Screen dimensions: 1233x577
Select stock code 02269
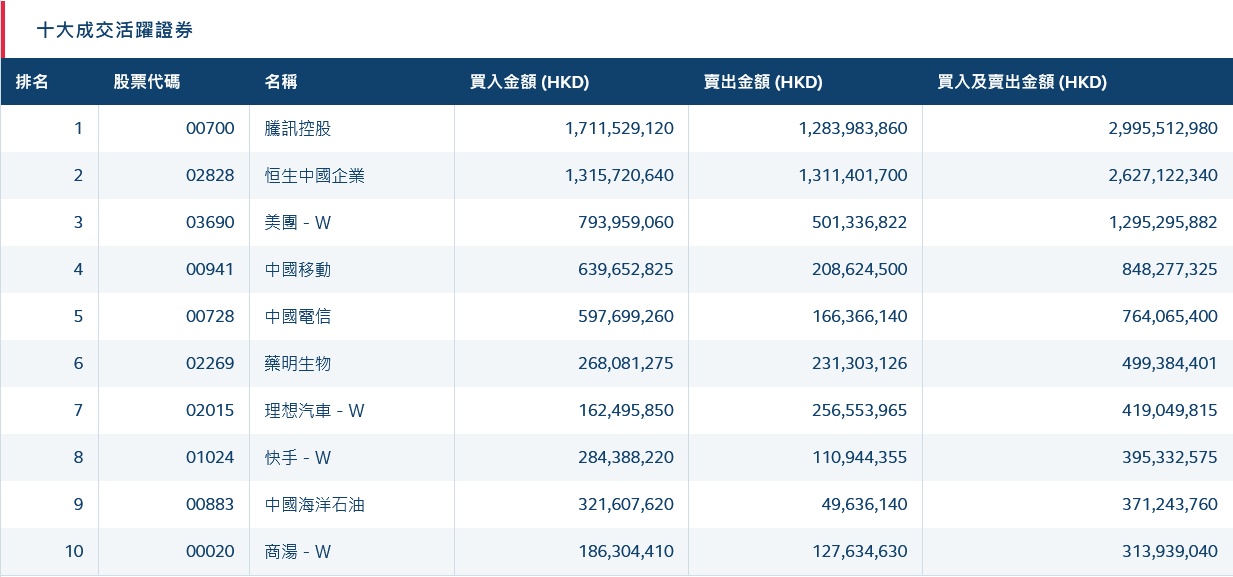(x=210, y=363)
